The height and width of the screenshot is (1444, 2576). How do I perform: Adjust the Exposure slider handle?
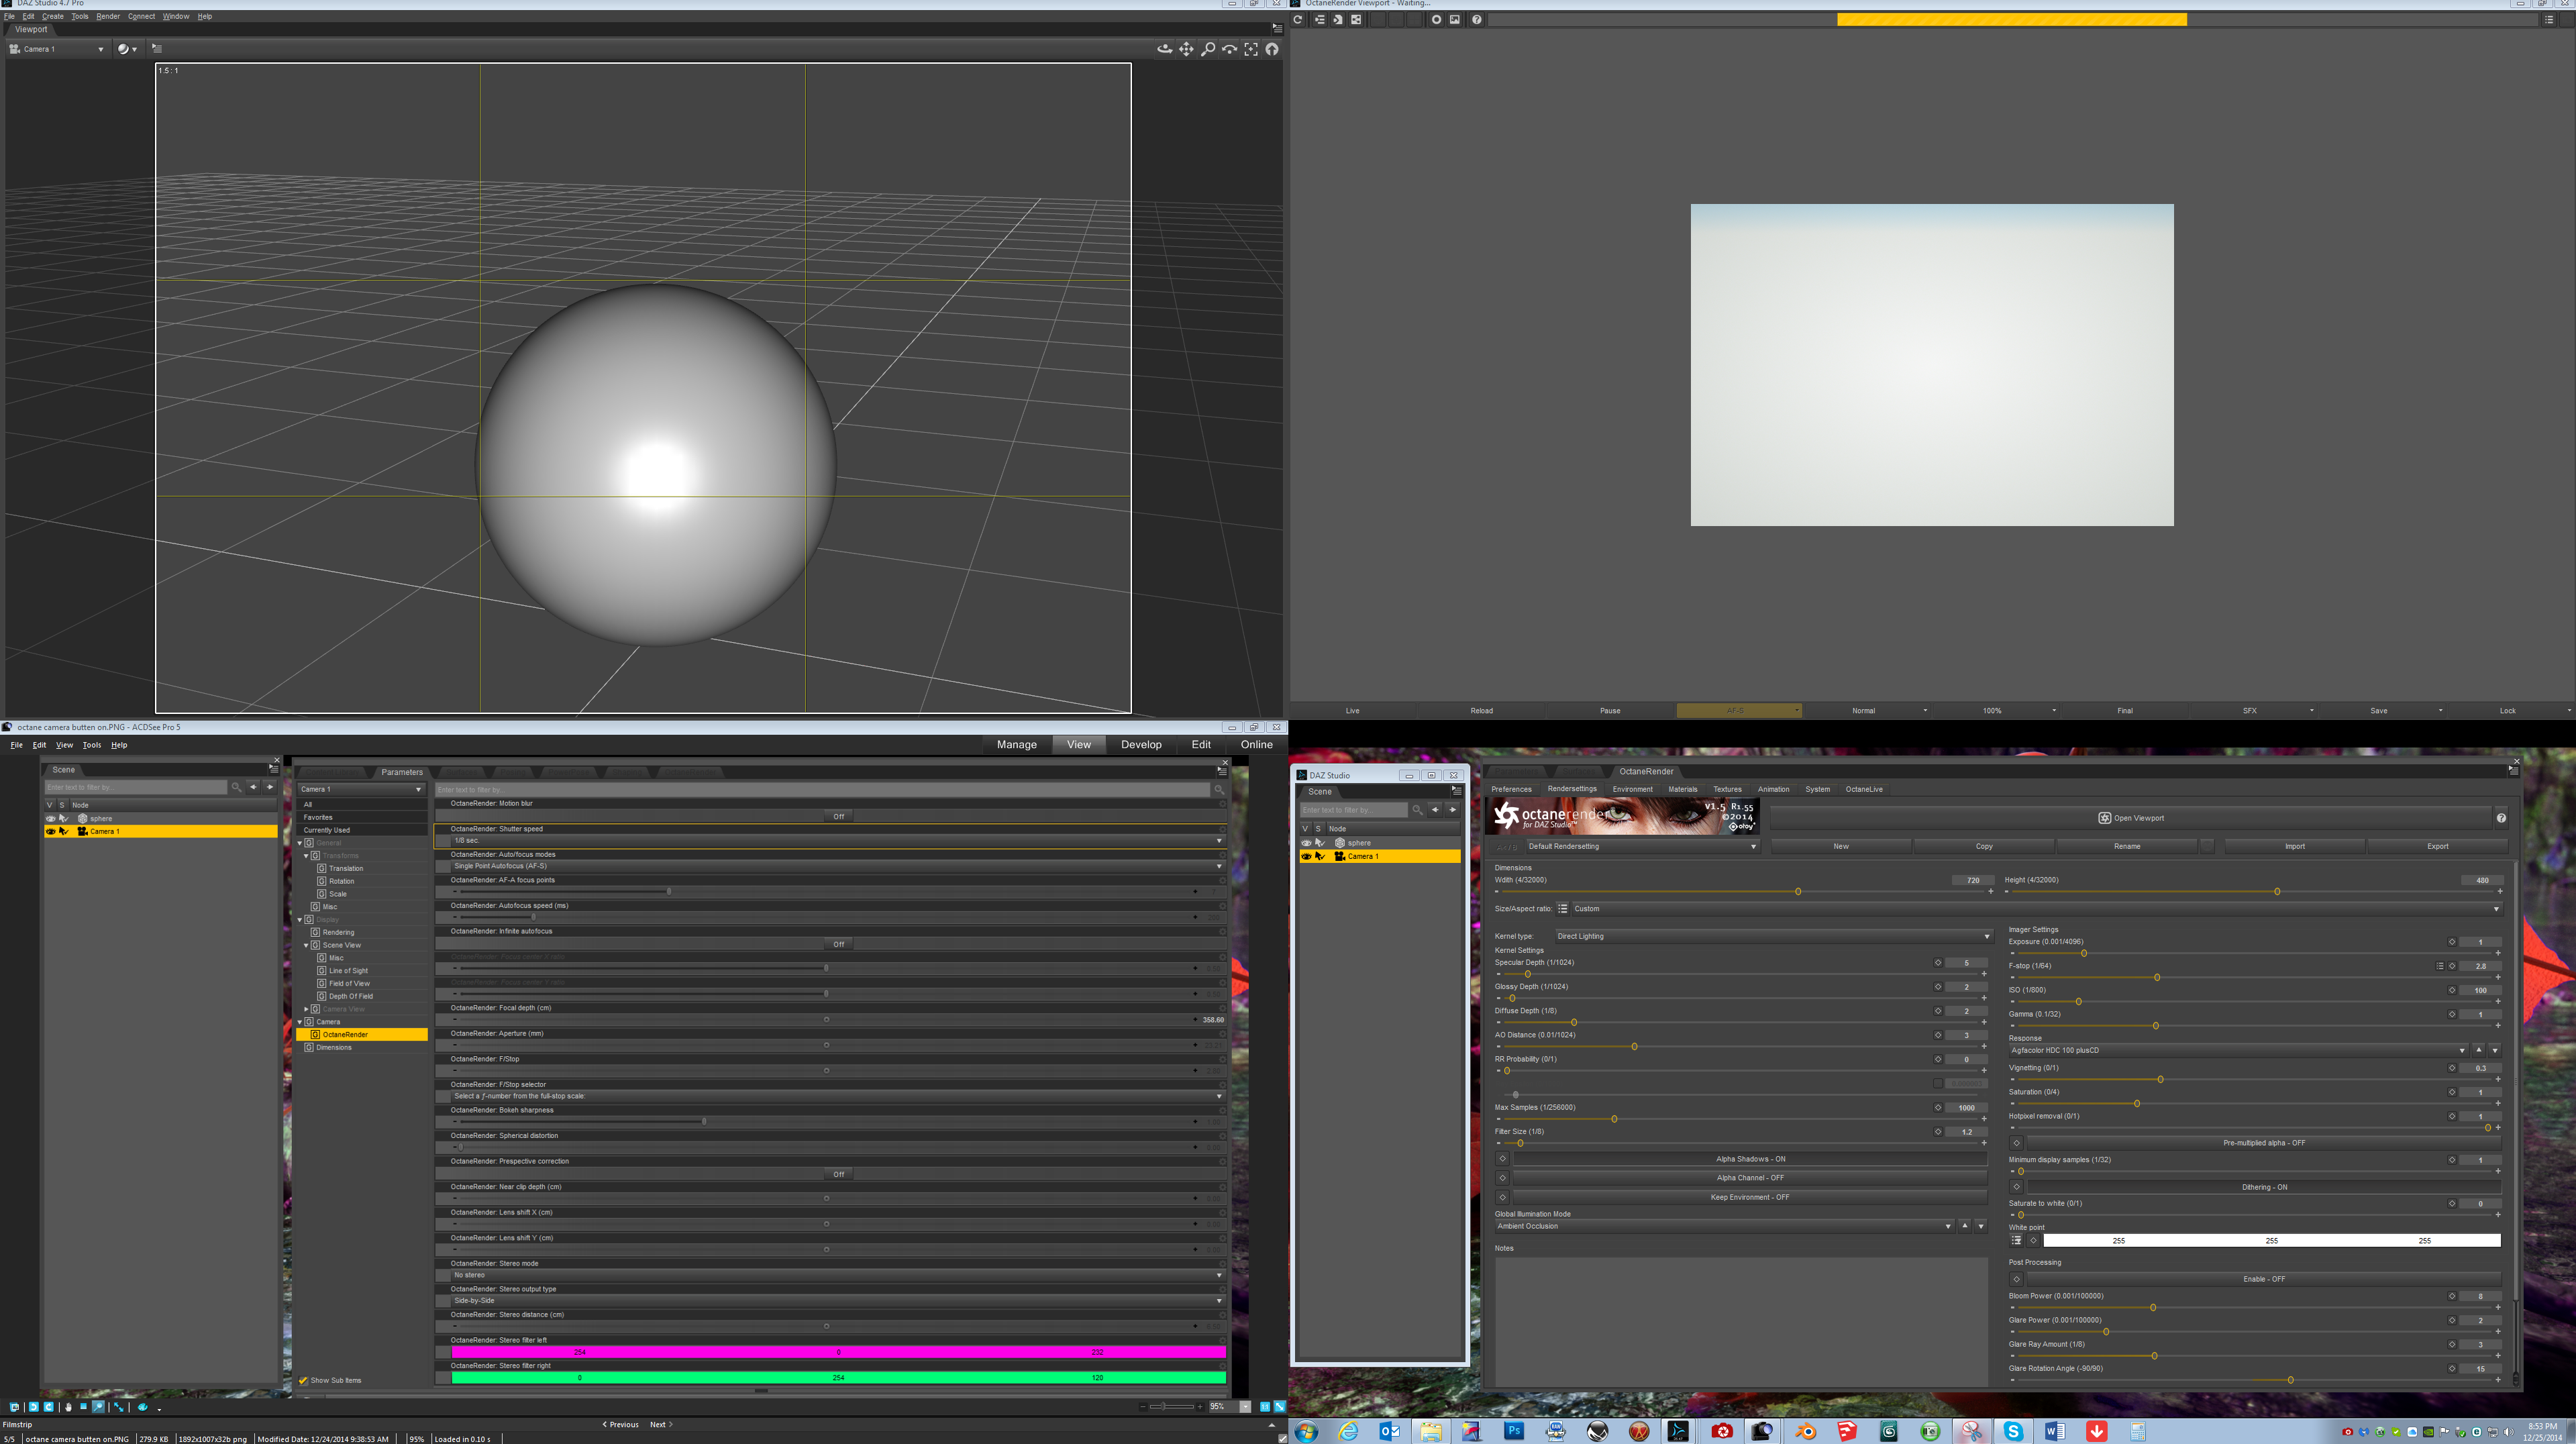pyautogui.click(x=2084, y=953)
